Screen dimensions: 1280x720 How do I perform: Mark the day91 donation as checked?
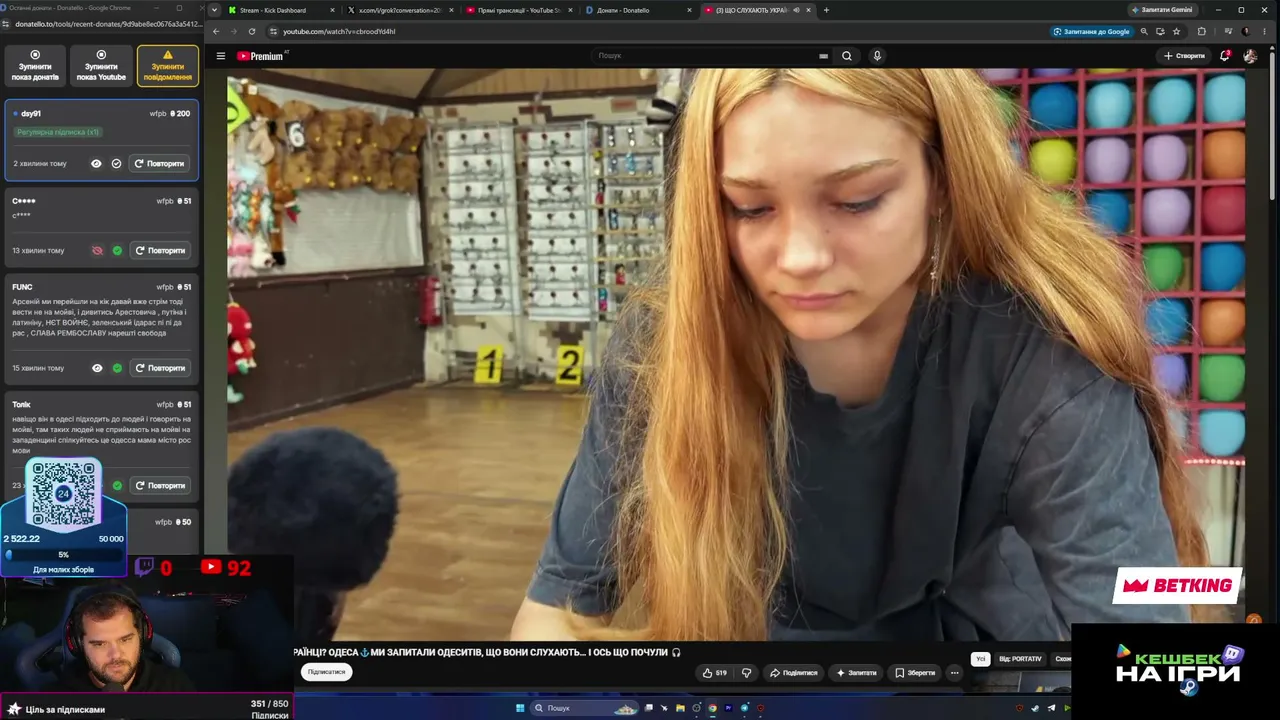coord(116,163)
